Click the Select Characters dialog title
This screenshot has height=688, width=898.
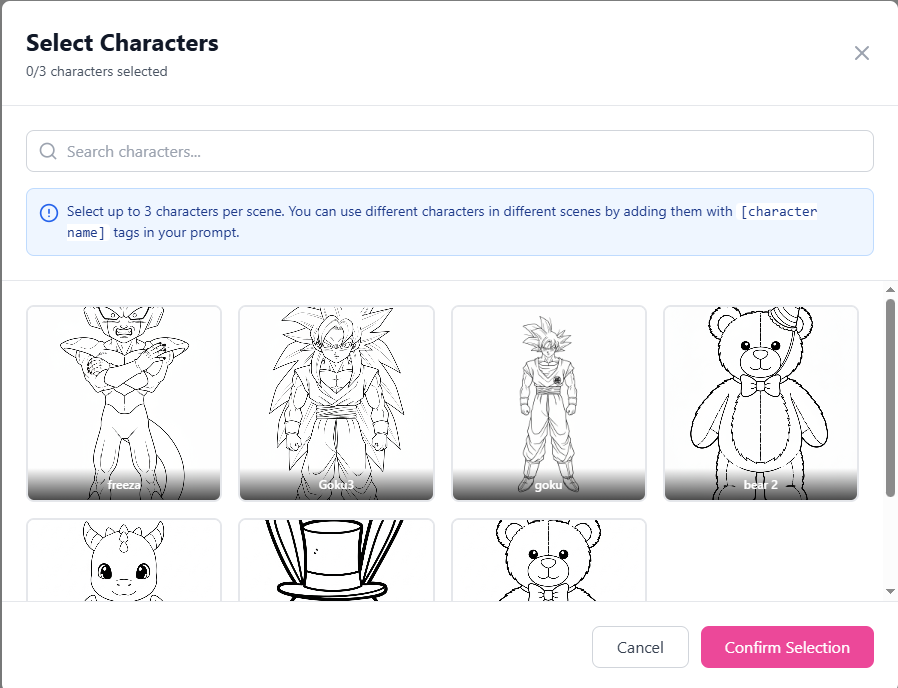pos(122,43)
